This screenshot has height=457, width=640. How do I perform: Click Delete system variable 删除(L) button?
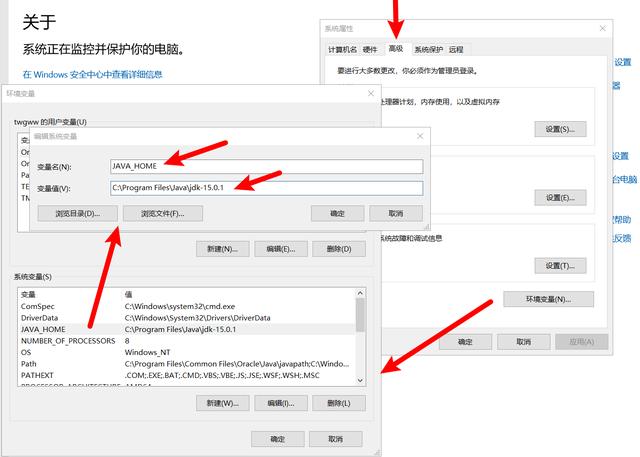[x=339, y=403]
